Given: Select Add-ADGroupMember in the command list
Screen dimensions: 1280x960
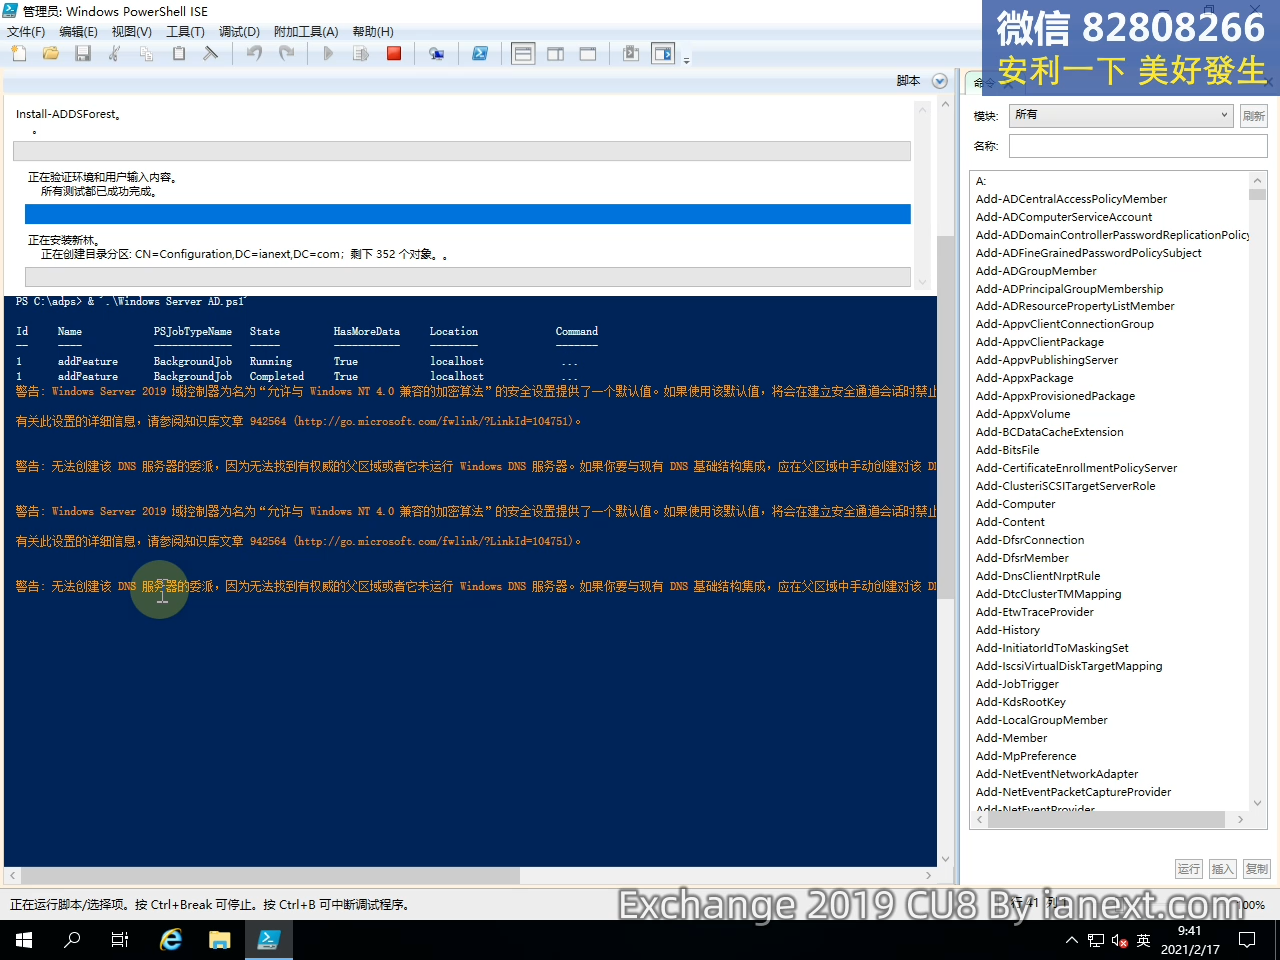Looking at the screenshot, I should point(1036,271).
